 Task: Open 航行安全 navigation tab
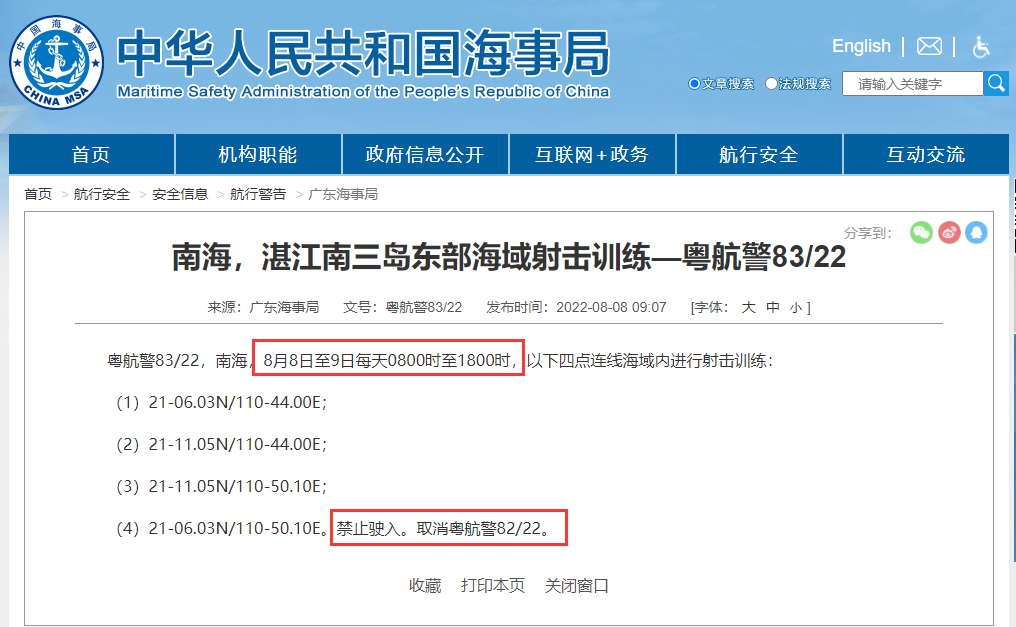pos(759,154)
